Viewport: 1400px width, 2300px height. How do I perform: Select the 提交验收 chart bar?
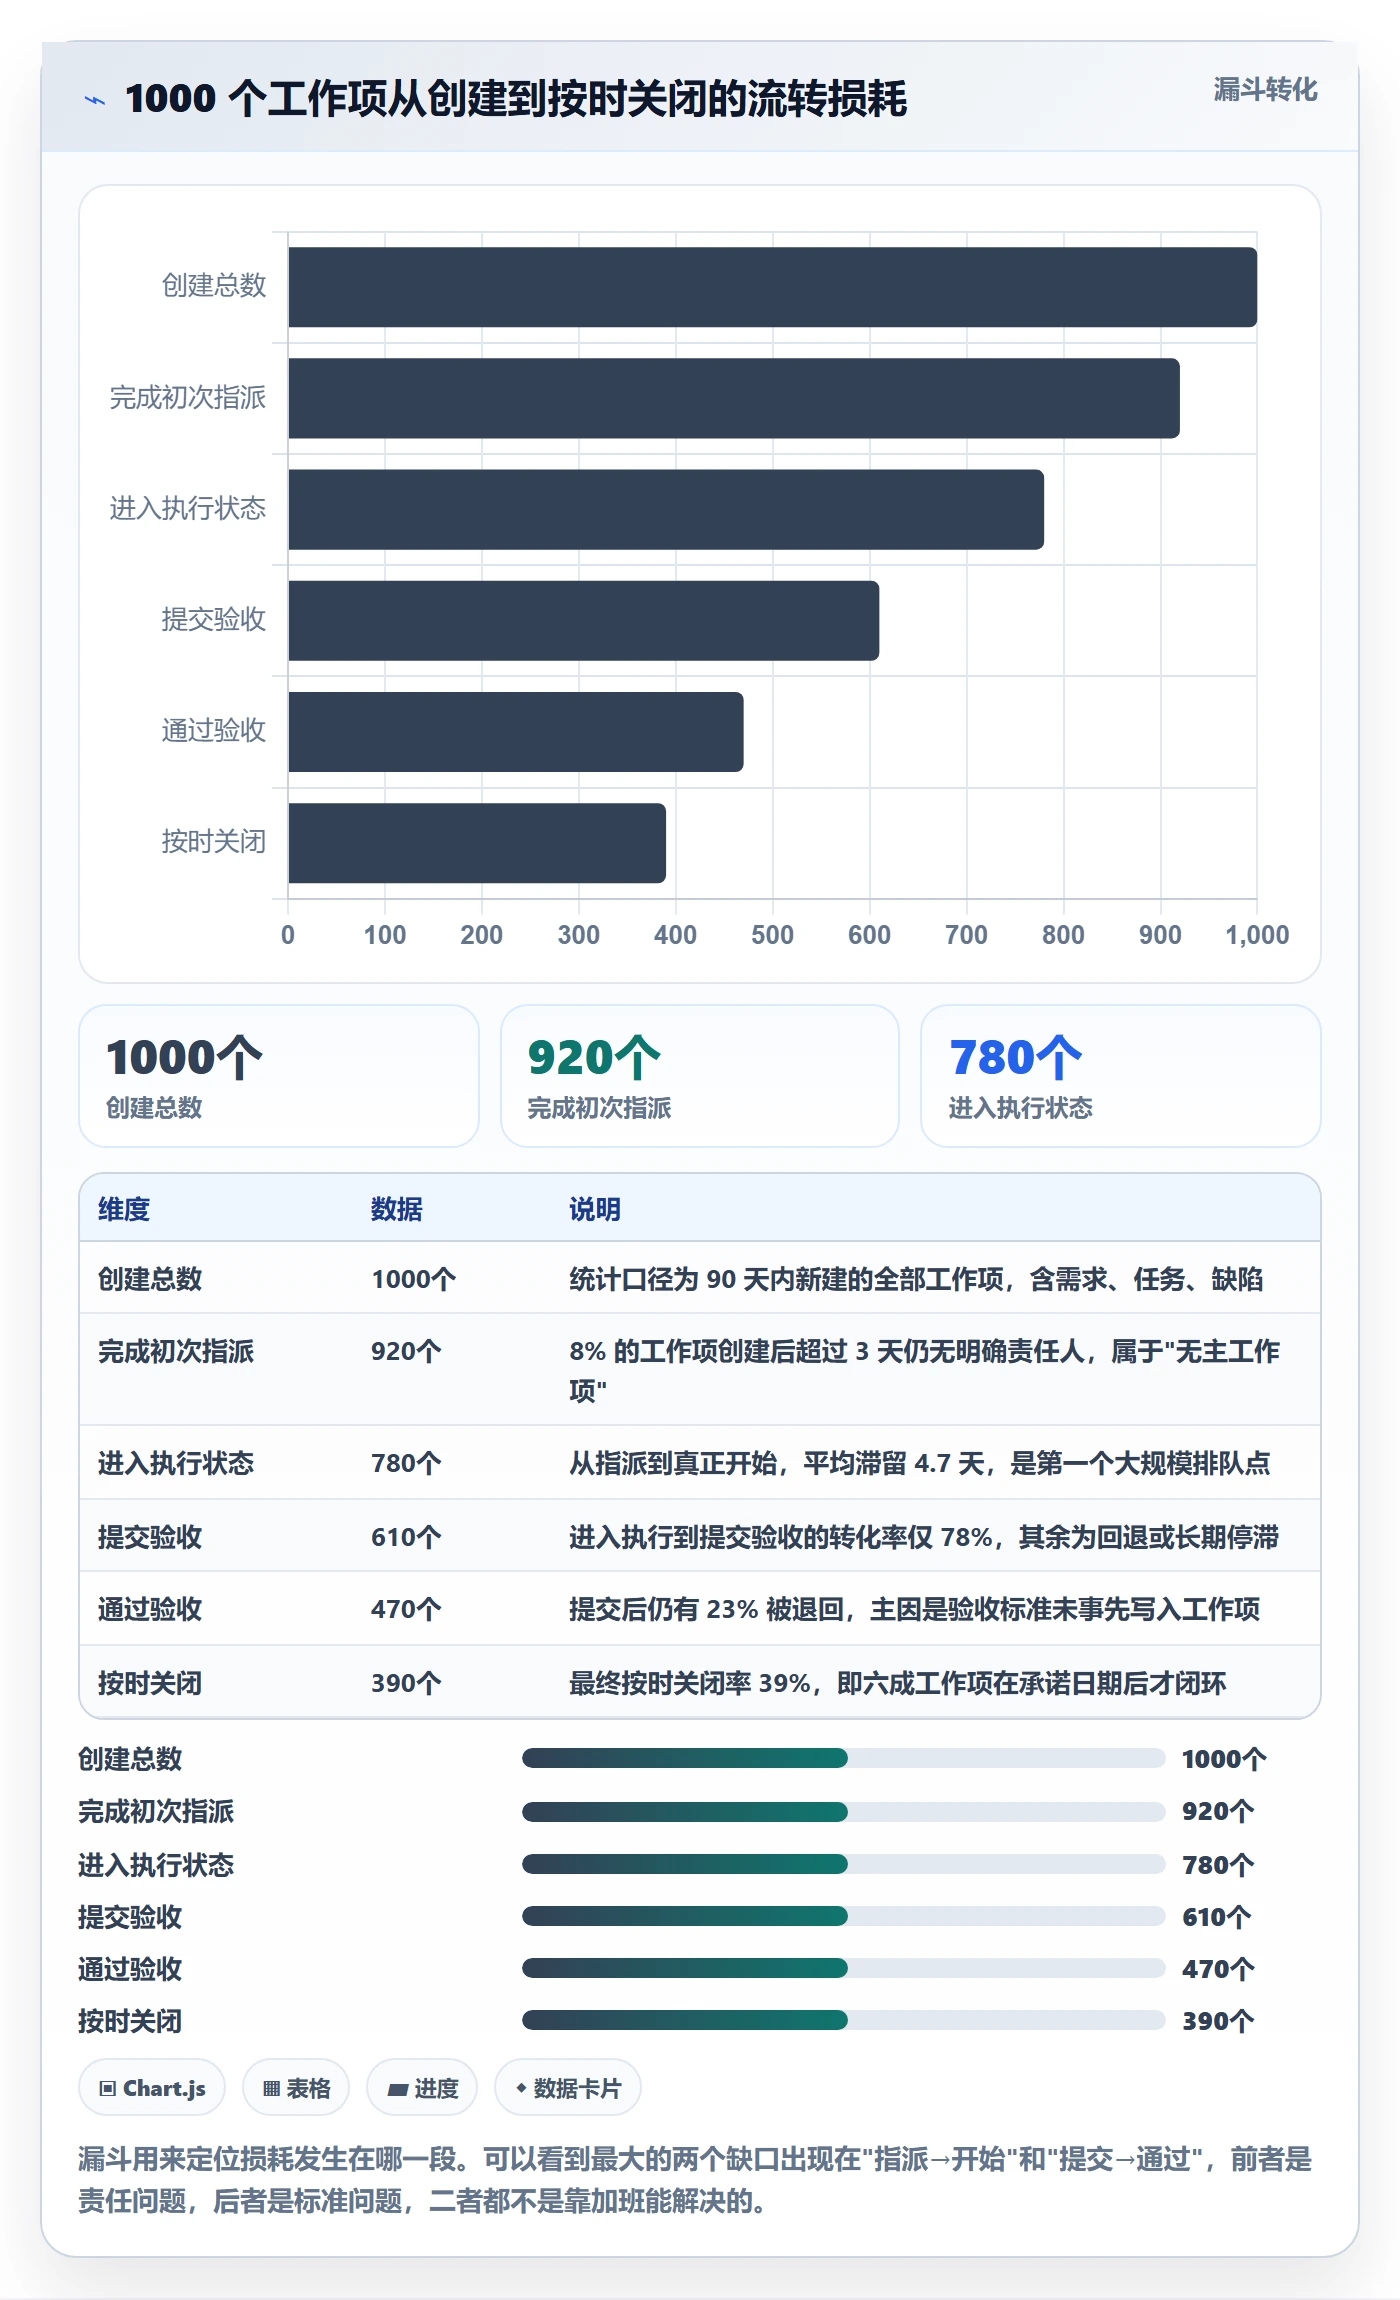(583, 620)
